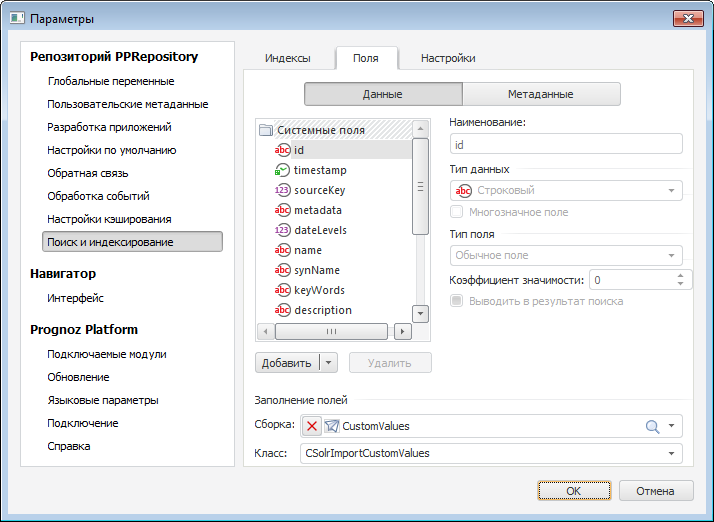Click the fields list scroll left arrow

pyautogui.click(x=266, y=332)
